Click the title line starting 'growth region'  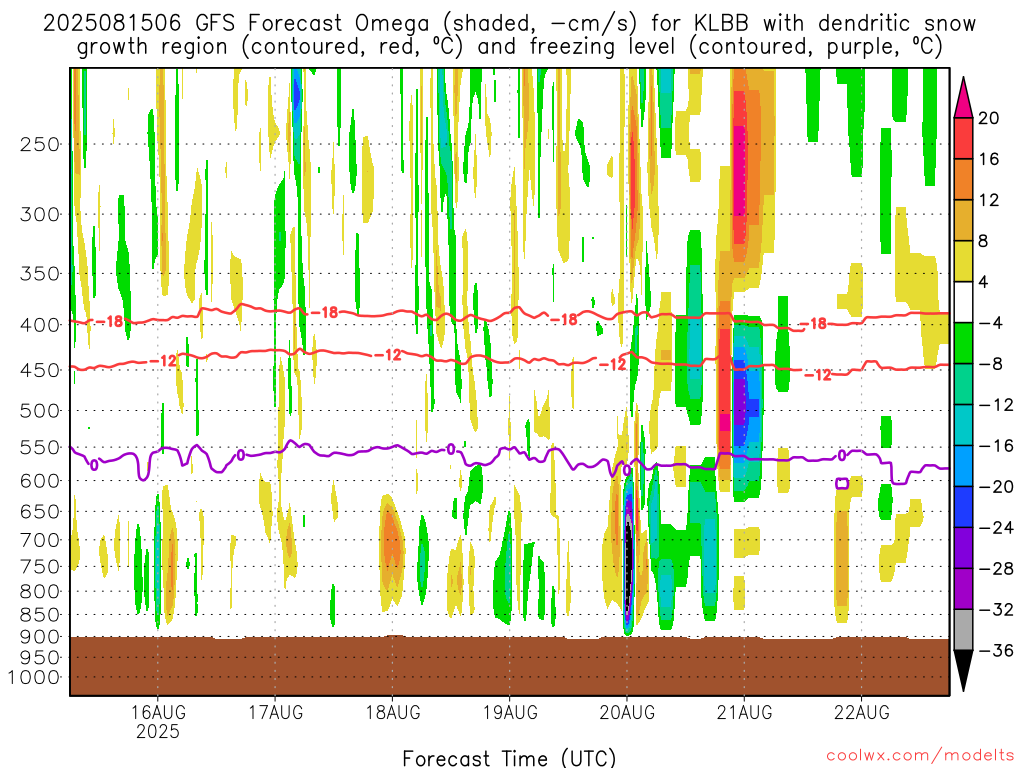point(509,47)
